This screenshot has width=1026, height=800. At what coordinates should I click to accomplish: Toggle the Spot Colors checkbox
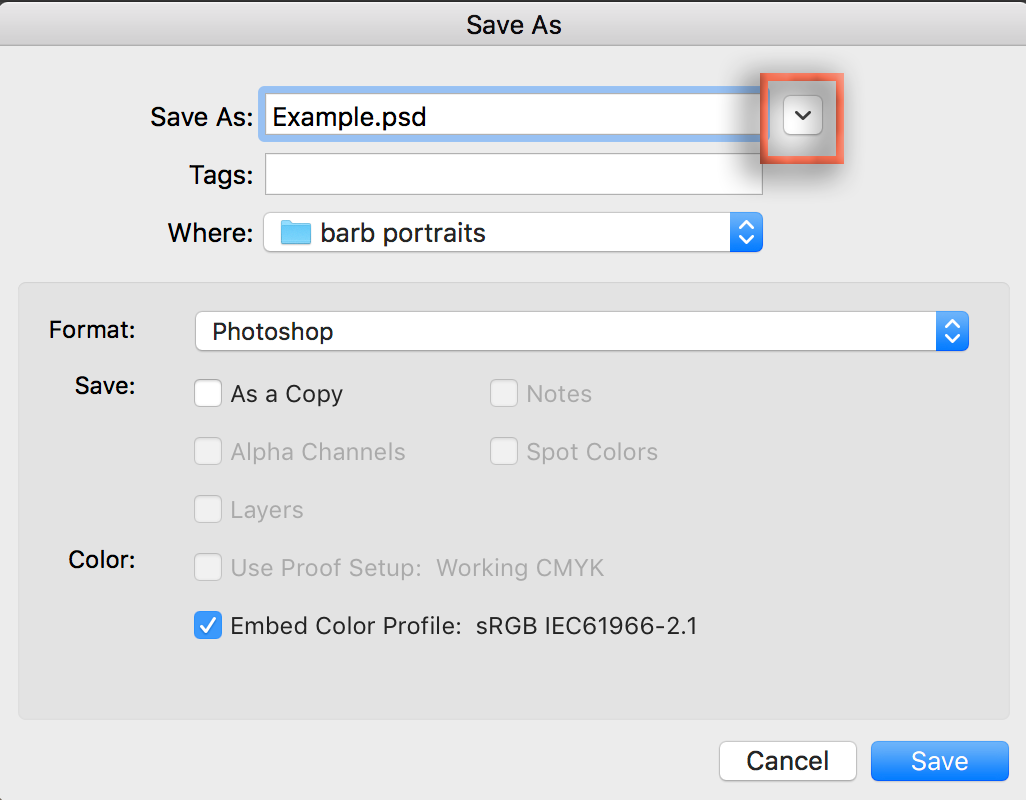[504, 452]
